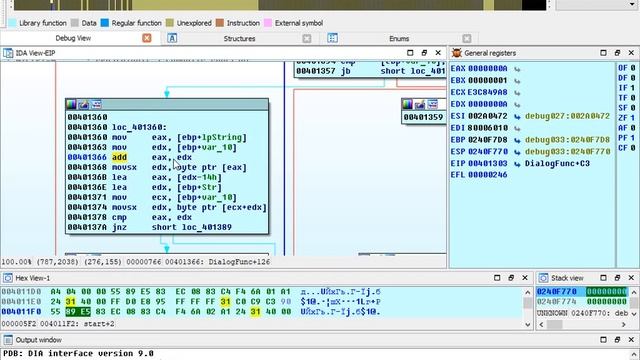This screenshot has height=360, width=640.
Task: Click the EAX register value 0000000A
Action: (487, 69)
